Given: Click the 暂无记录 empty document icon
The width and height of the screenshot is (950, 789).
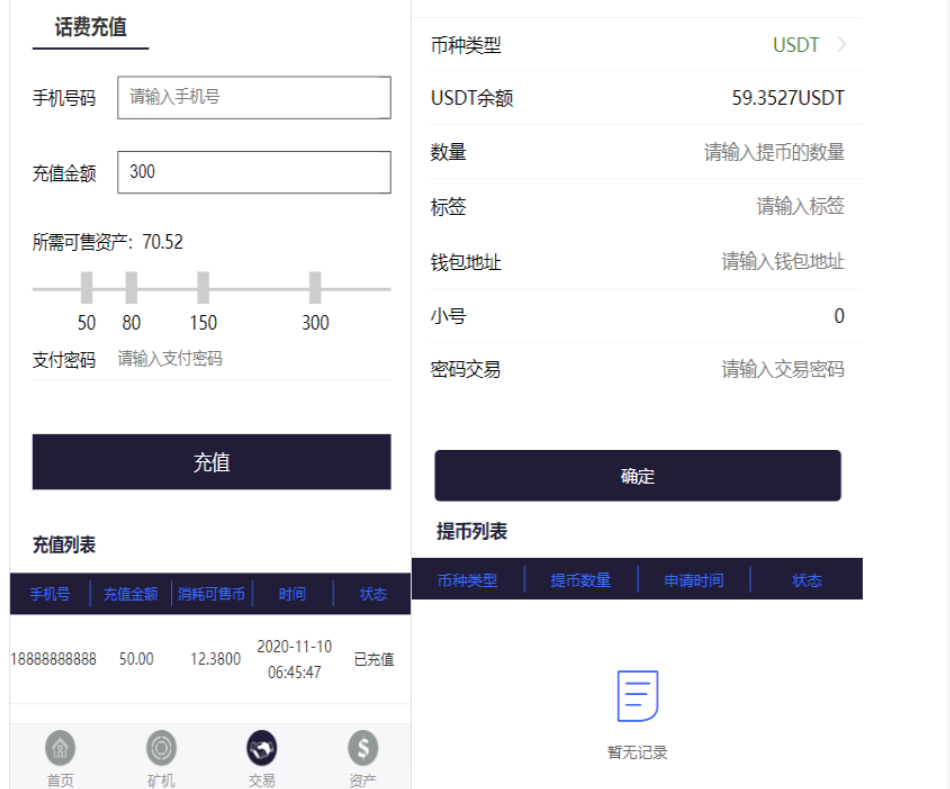Looking at the screenshot, I should [637, 696].
